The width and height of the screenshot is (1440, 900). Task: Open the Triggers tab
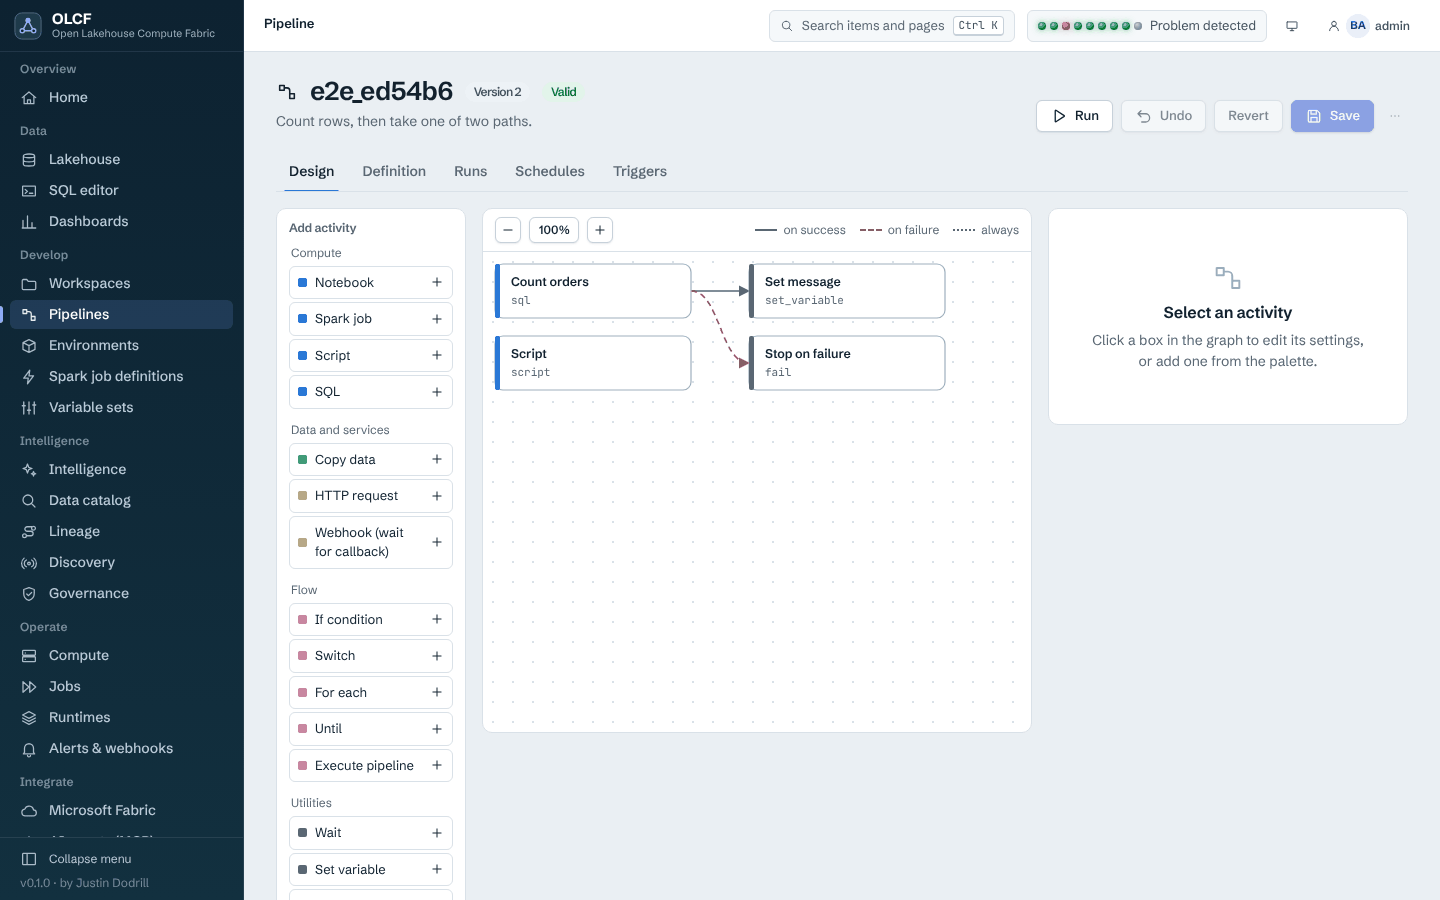click(x=640, y=171)
